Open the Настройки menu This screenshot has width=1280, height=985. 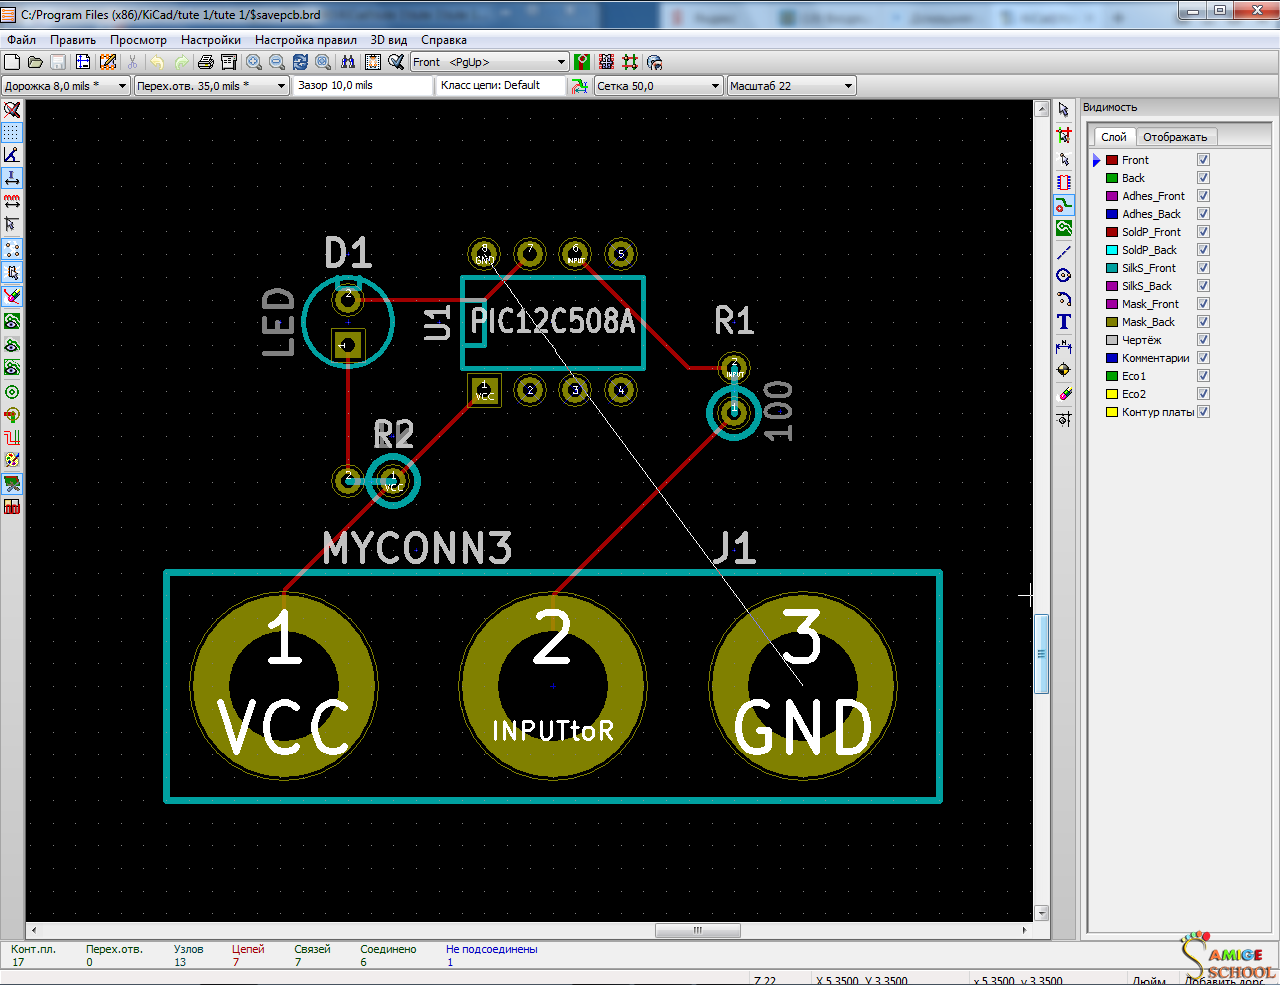211,40
